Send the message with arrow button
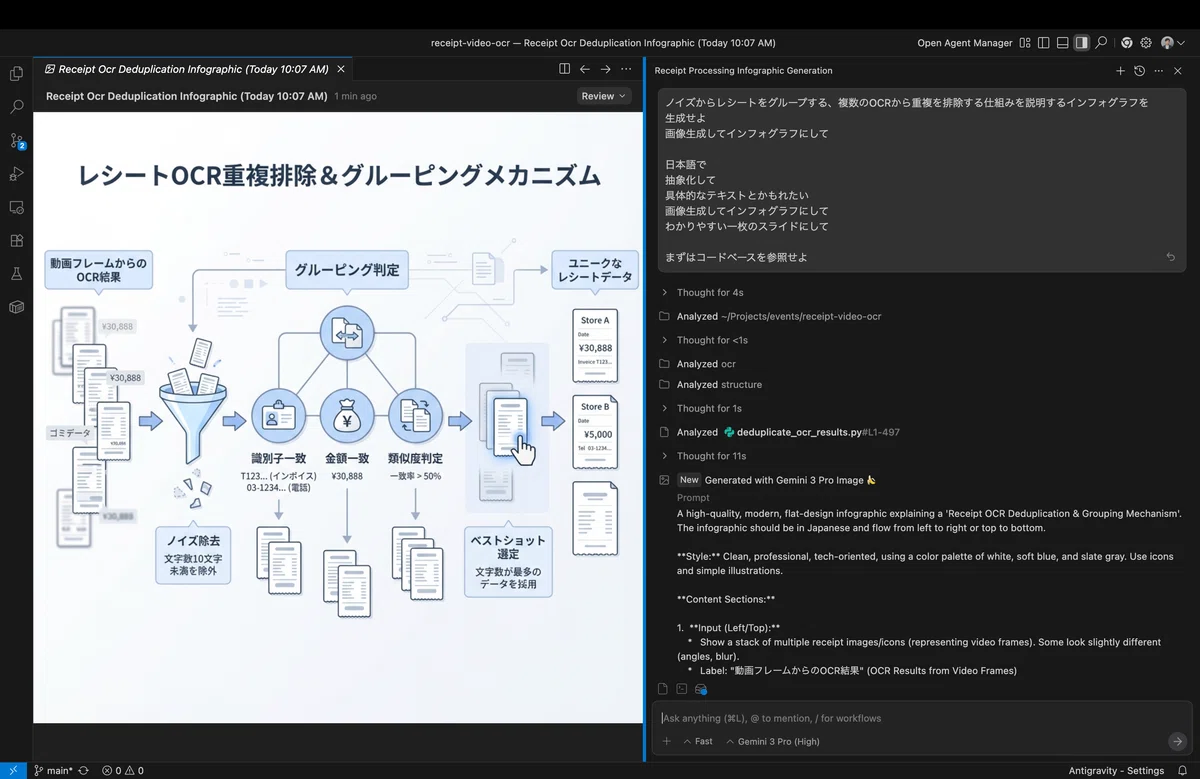Screen dimensions: 1200x779 pos(1177,741)
